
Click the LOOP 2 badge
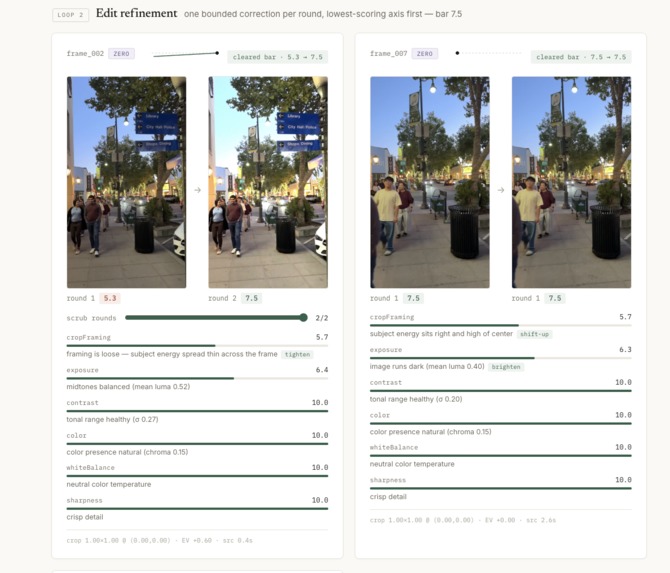pos(71,15)
